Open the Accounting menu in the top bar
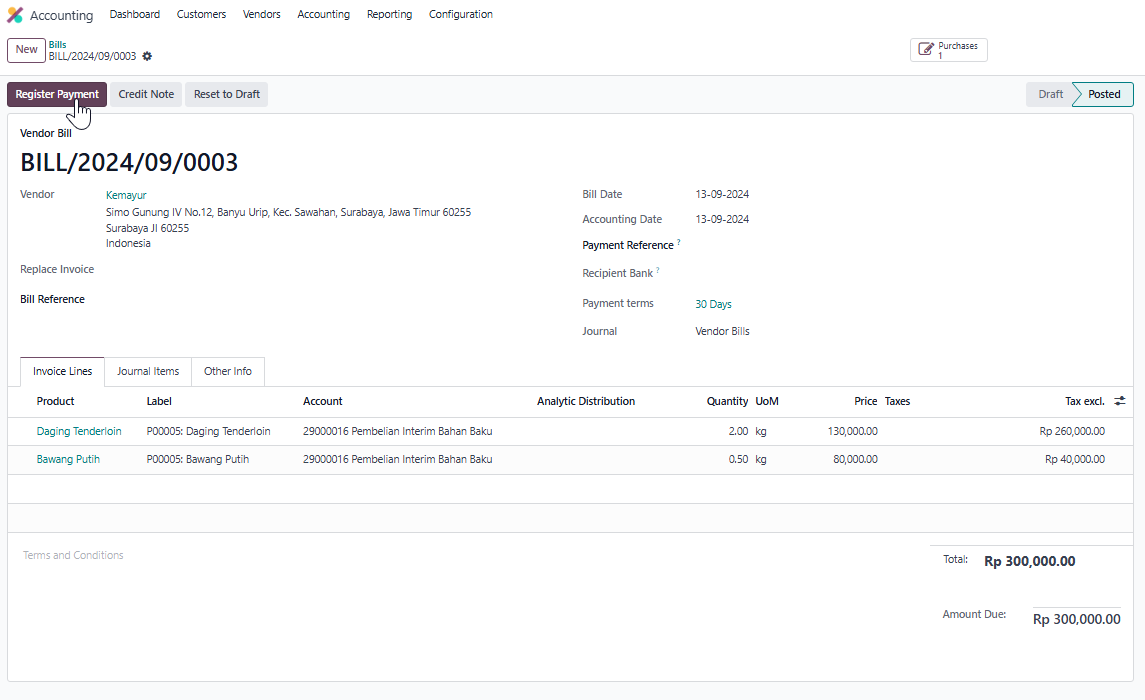 (x=323, y=15)
